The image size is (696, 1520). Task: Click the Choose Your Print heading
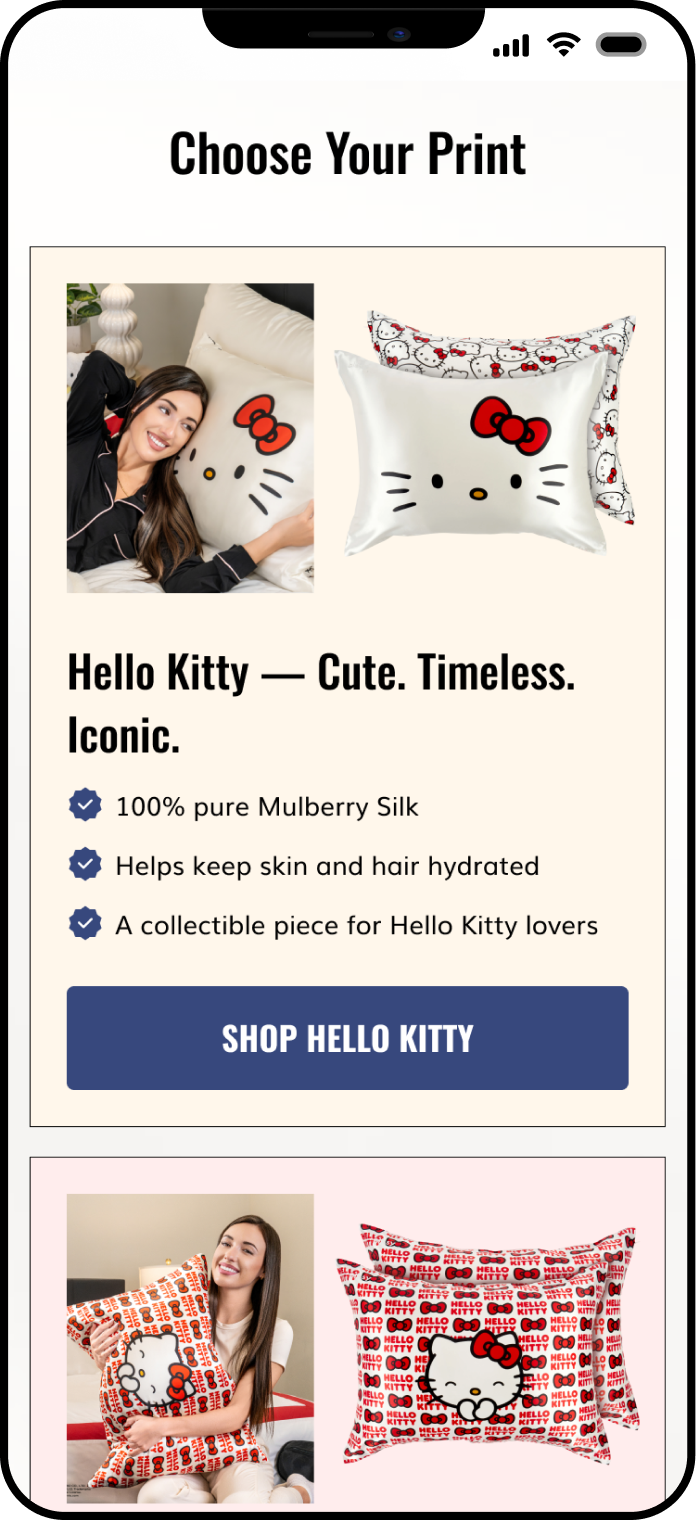click(x=348, y=154)
